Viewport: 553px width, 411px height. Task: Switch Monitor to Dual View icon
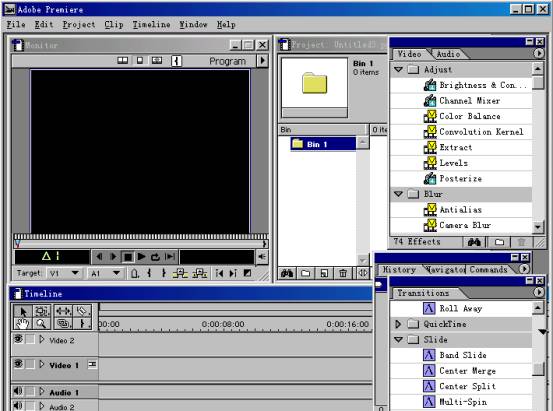(122, 60)
